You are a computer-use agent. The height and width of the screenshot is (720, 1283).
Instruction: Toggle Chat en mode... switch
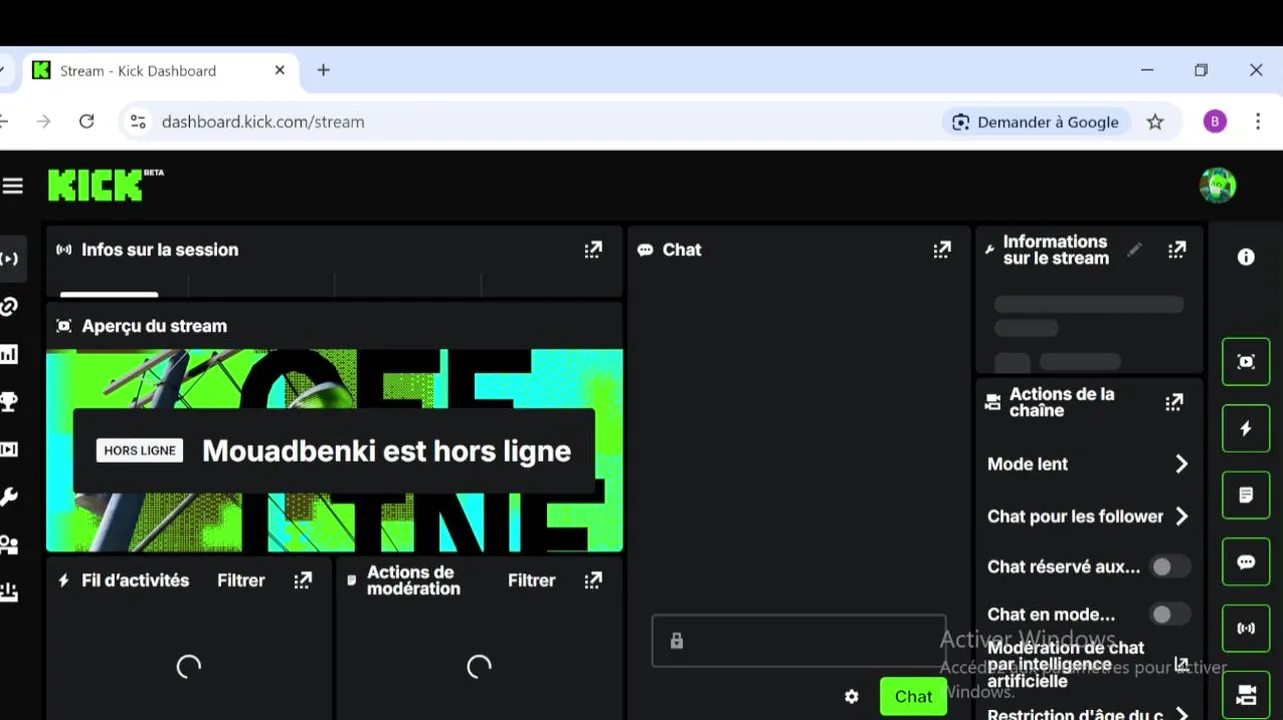pyautogui.click(x=1169, y=615)
